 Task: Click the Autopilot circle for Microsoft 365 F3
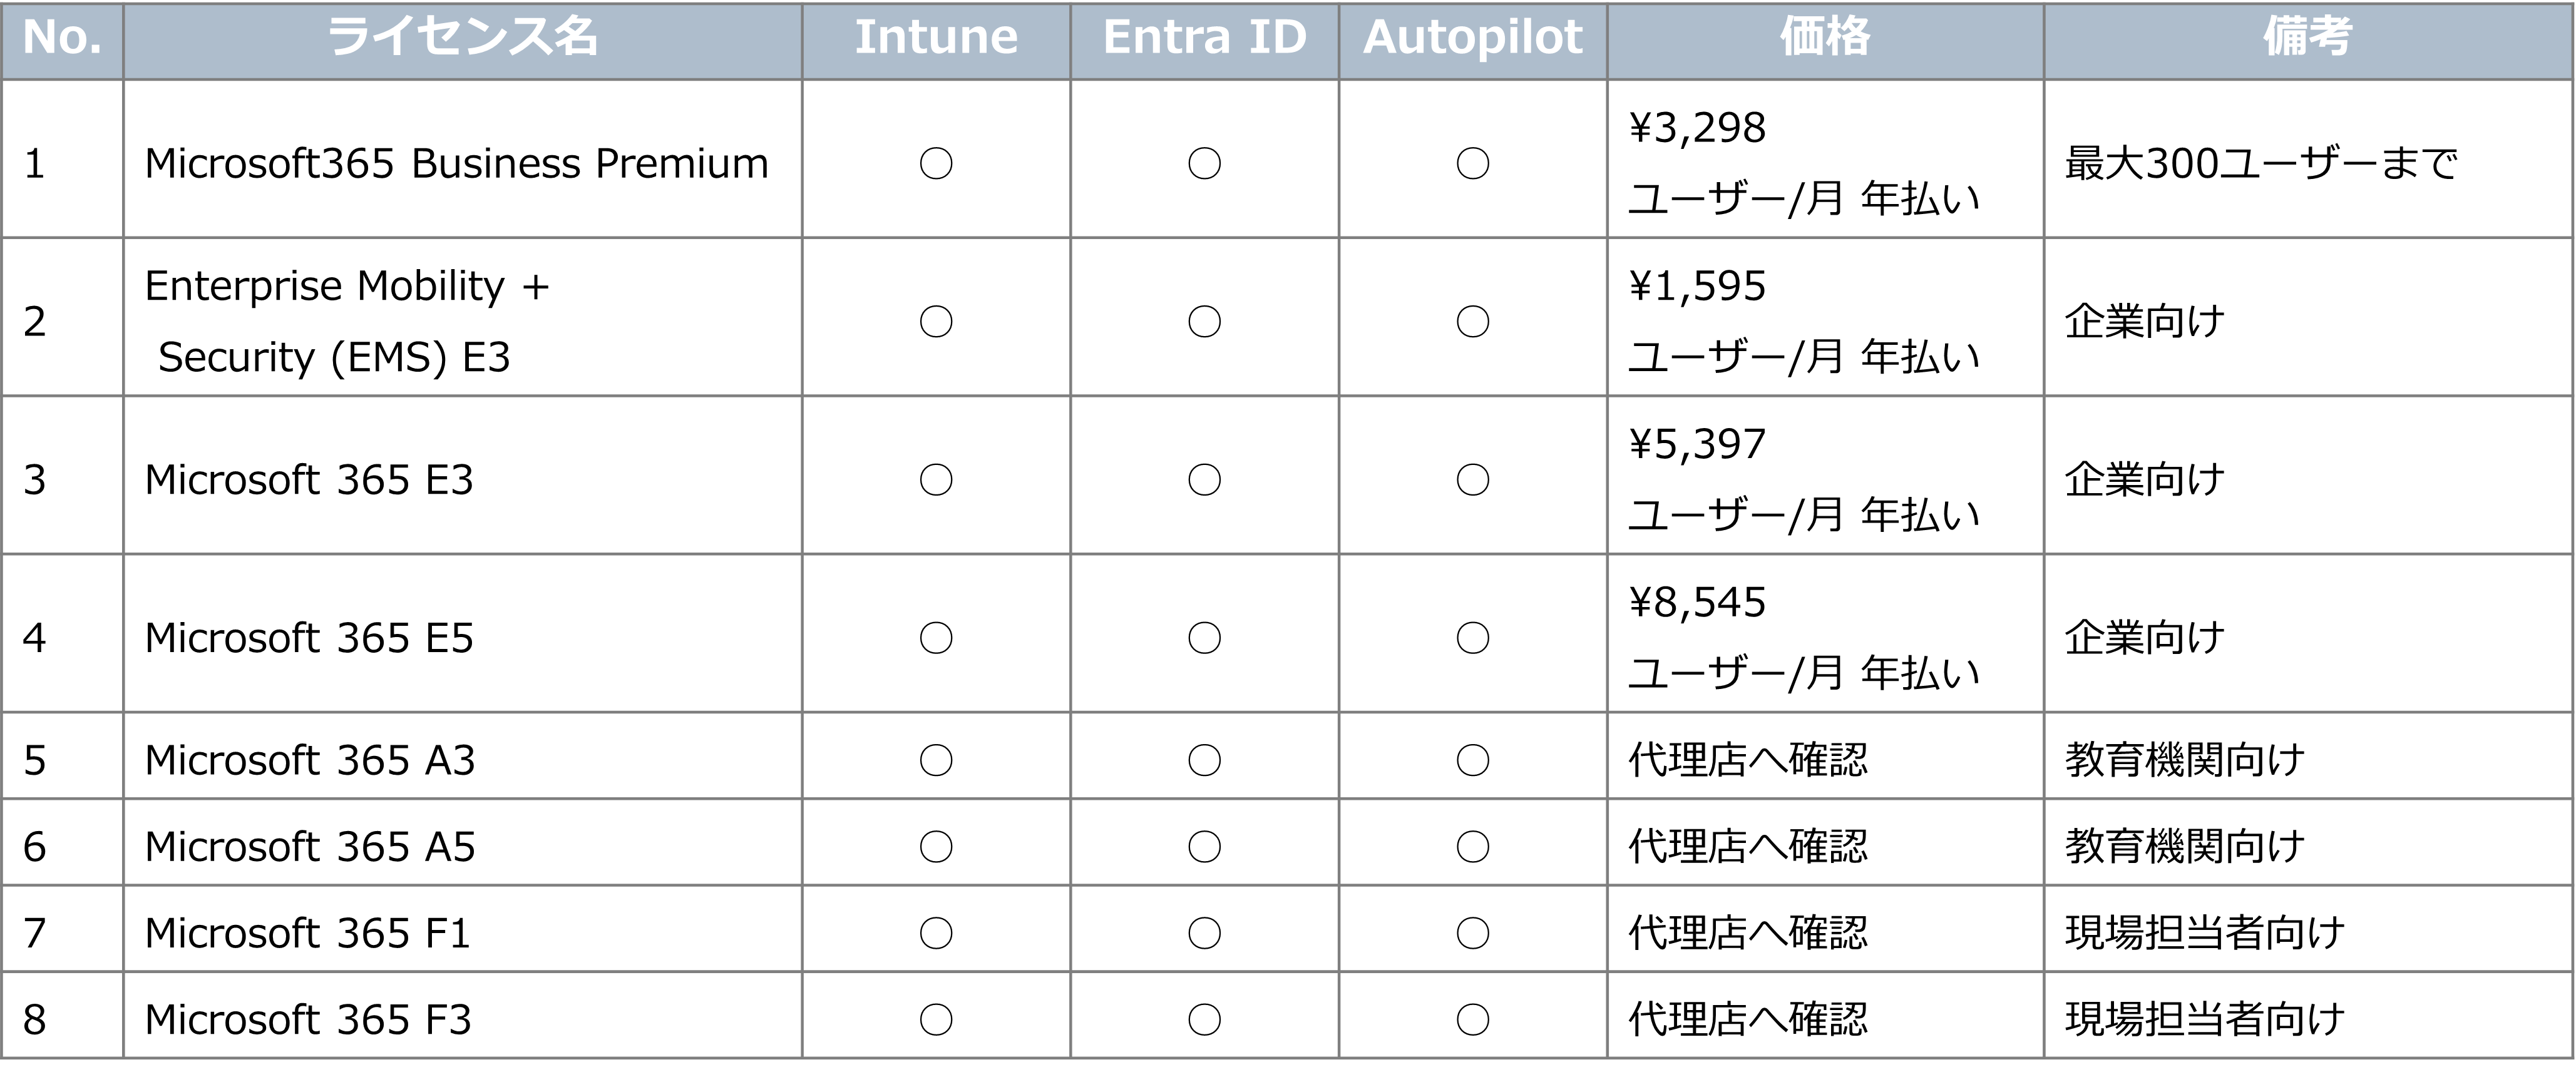tap(1473, 1019)
